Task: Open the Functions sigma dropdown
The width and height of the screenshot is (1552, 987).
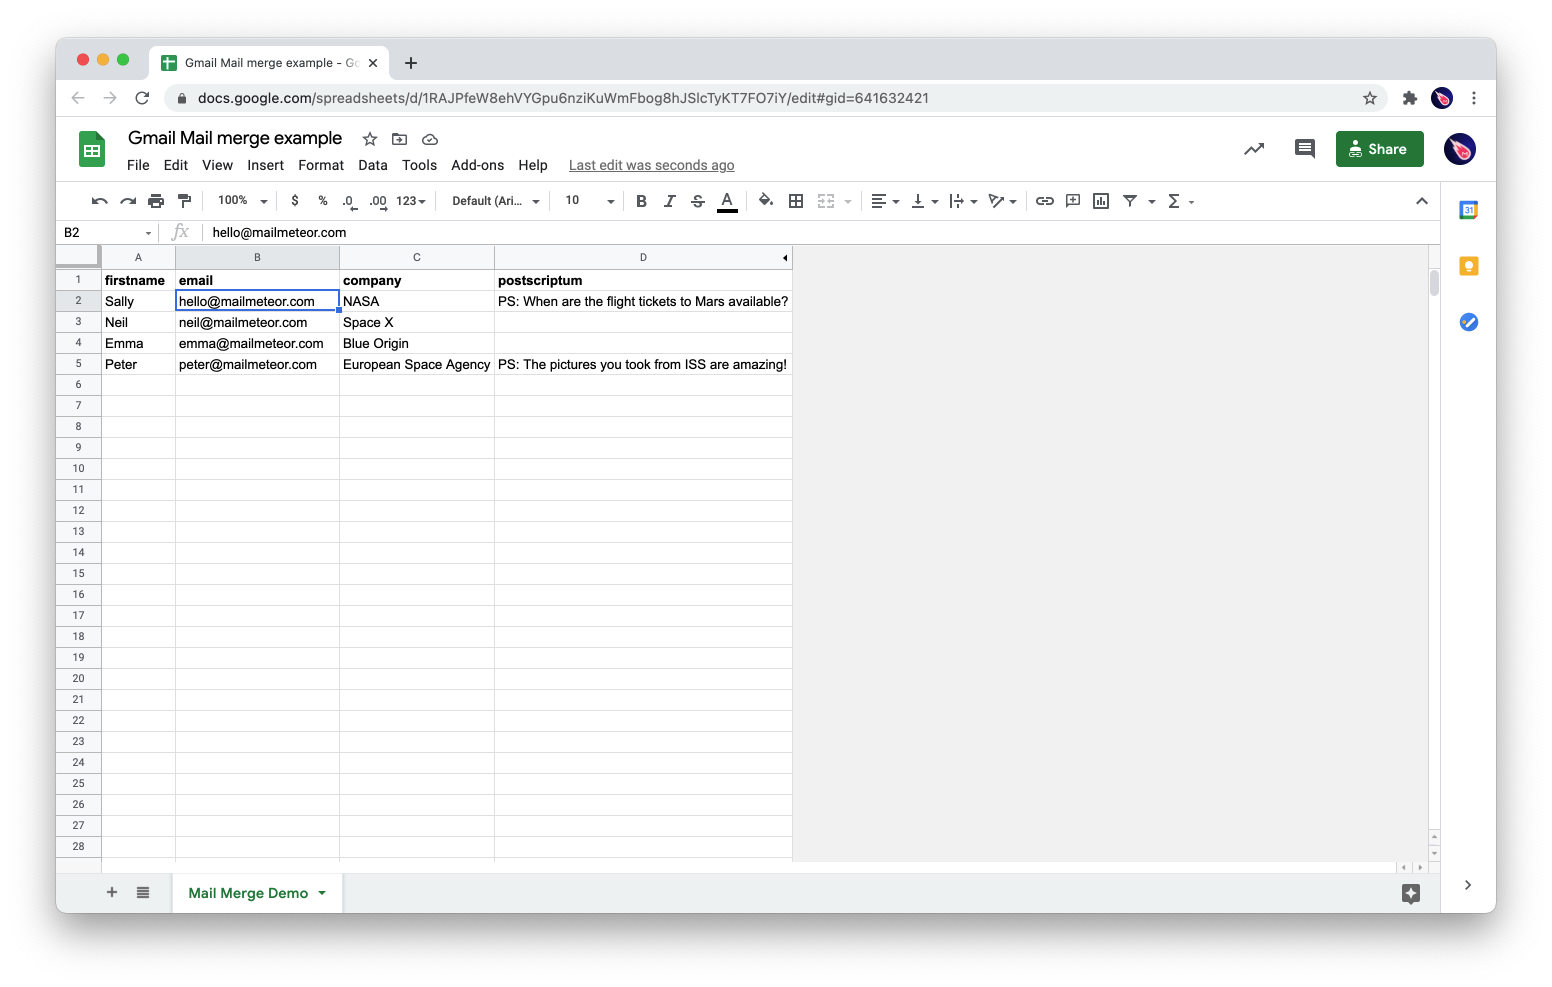Action: (x=1181, y=201)
